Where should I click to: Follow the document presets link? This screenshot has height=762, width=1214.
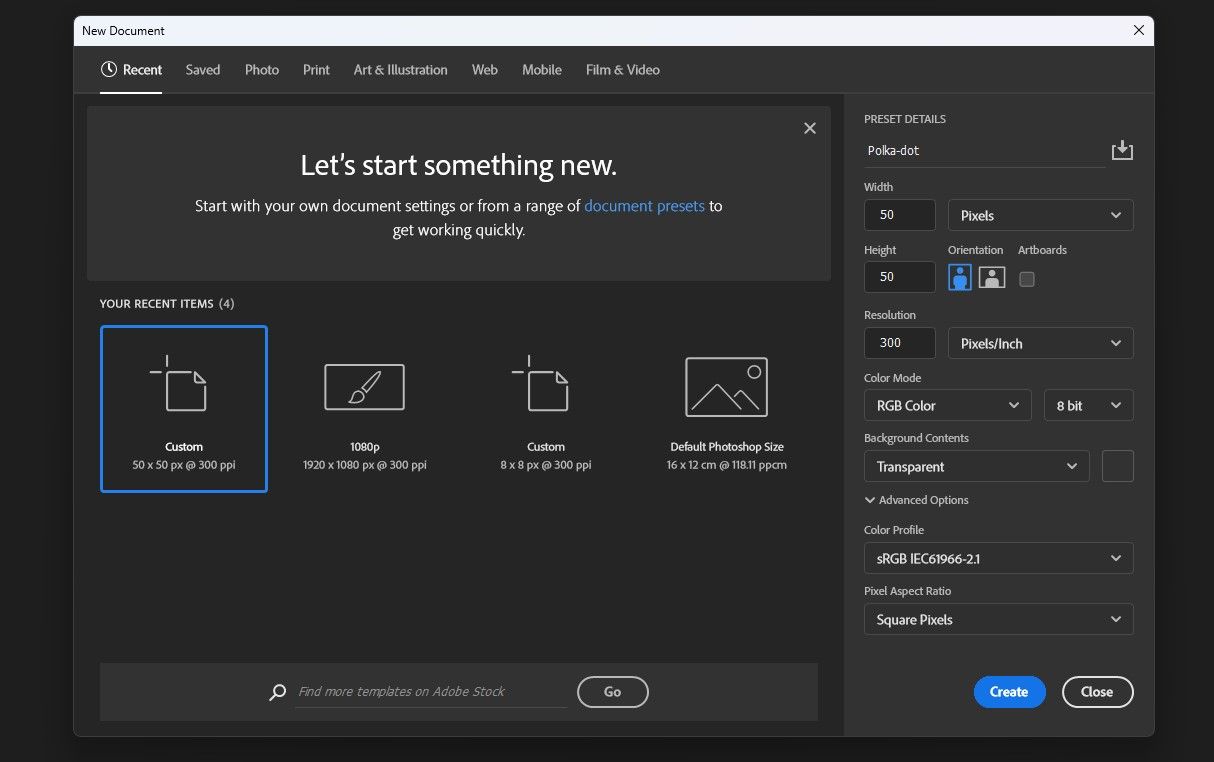644,206
